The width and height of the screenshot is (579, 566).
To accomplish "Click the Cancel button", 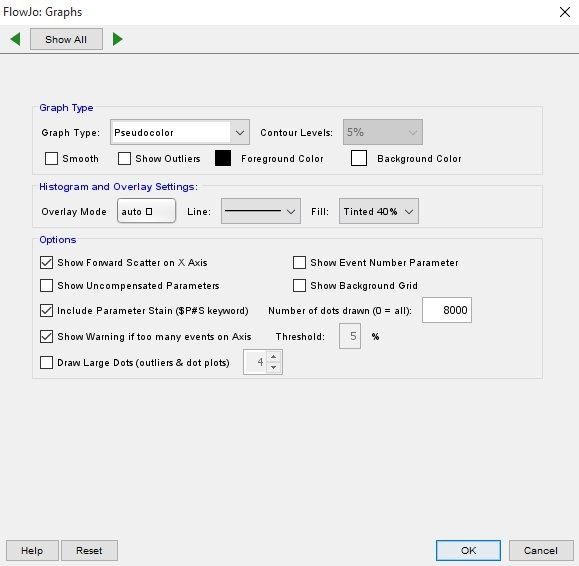I will [x=541, y=550].
